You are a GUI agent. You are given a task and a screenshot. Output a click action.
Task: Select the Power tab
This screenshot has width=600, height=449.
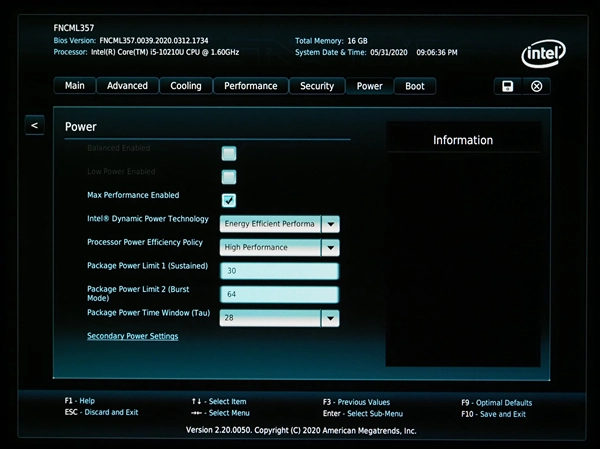coord(370,86)
